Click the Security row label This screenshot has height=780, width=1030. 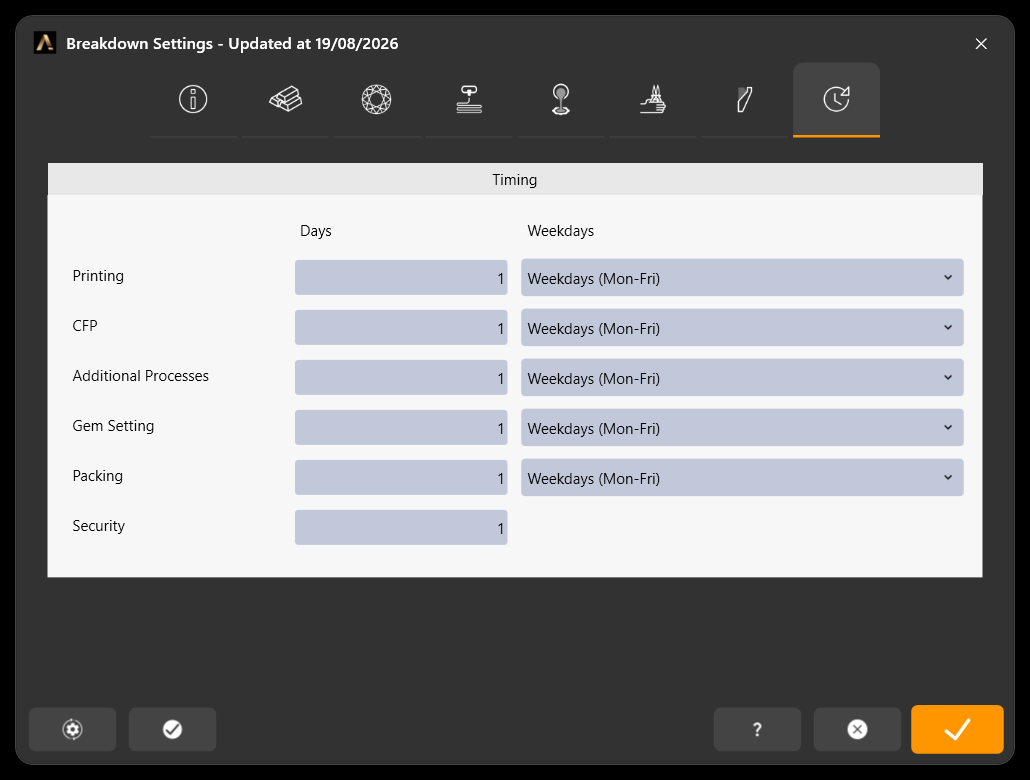[x=99, y=526]
